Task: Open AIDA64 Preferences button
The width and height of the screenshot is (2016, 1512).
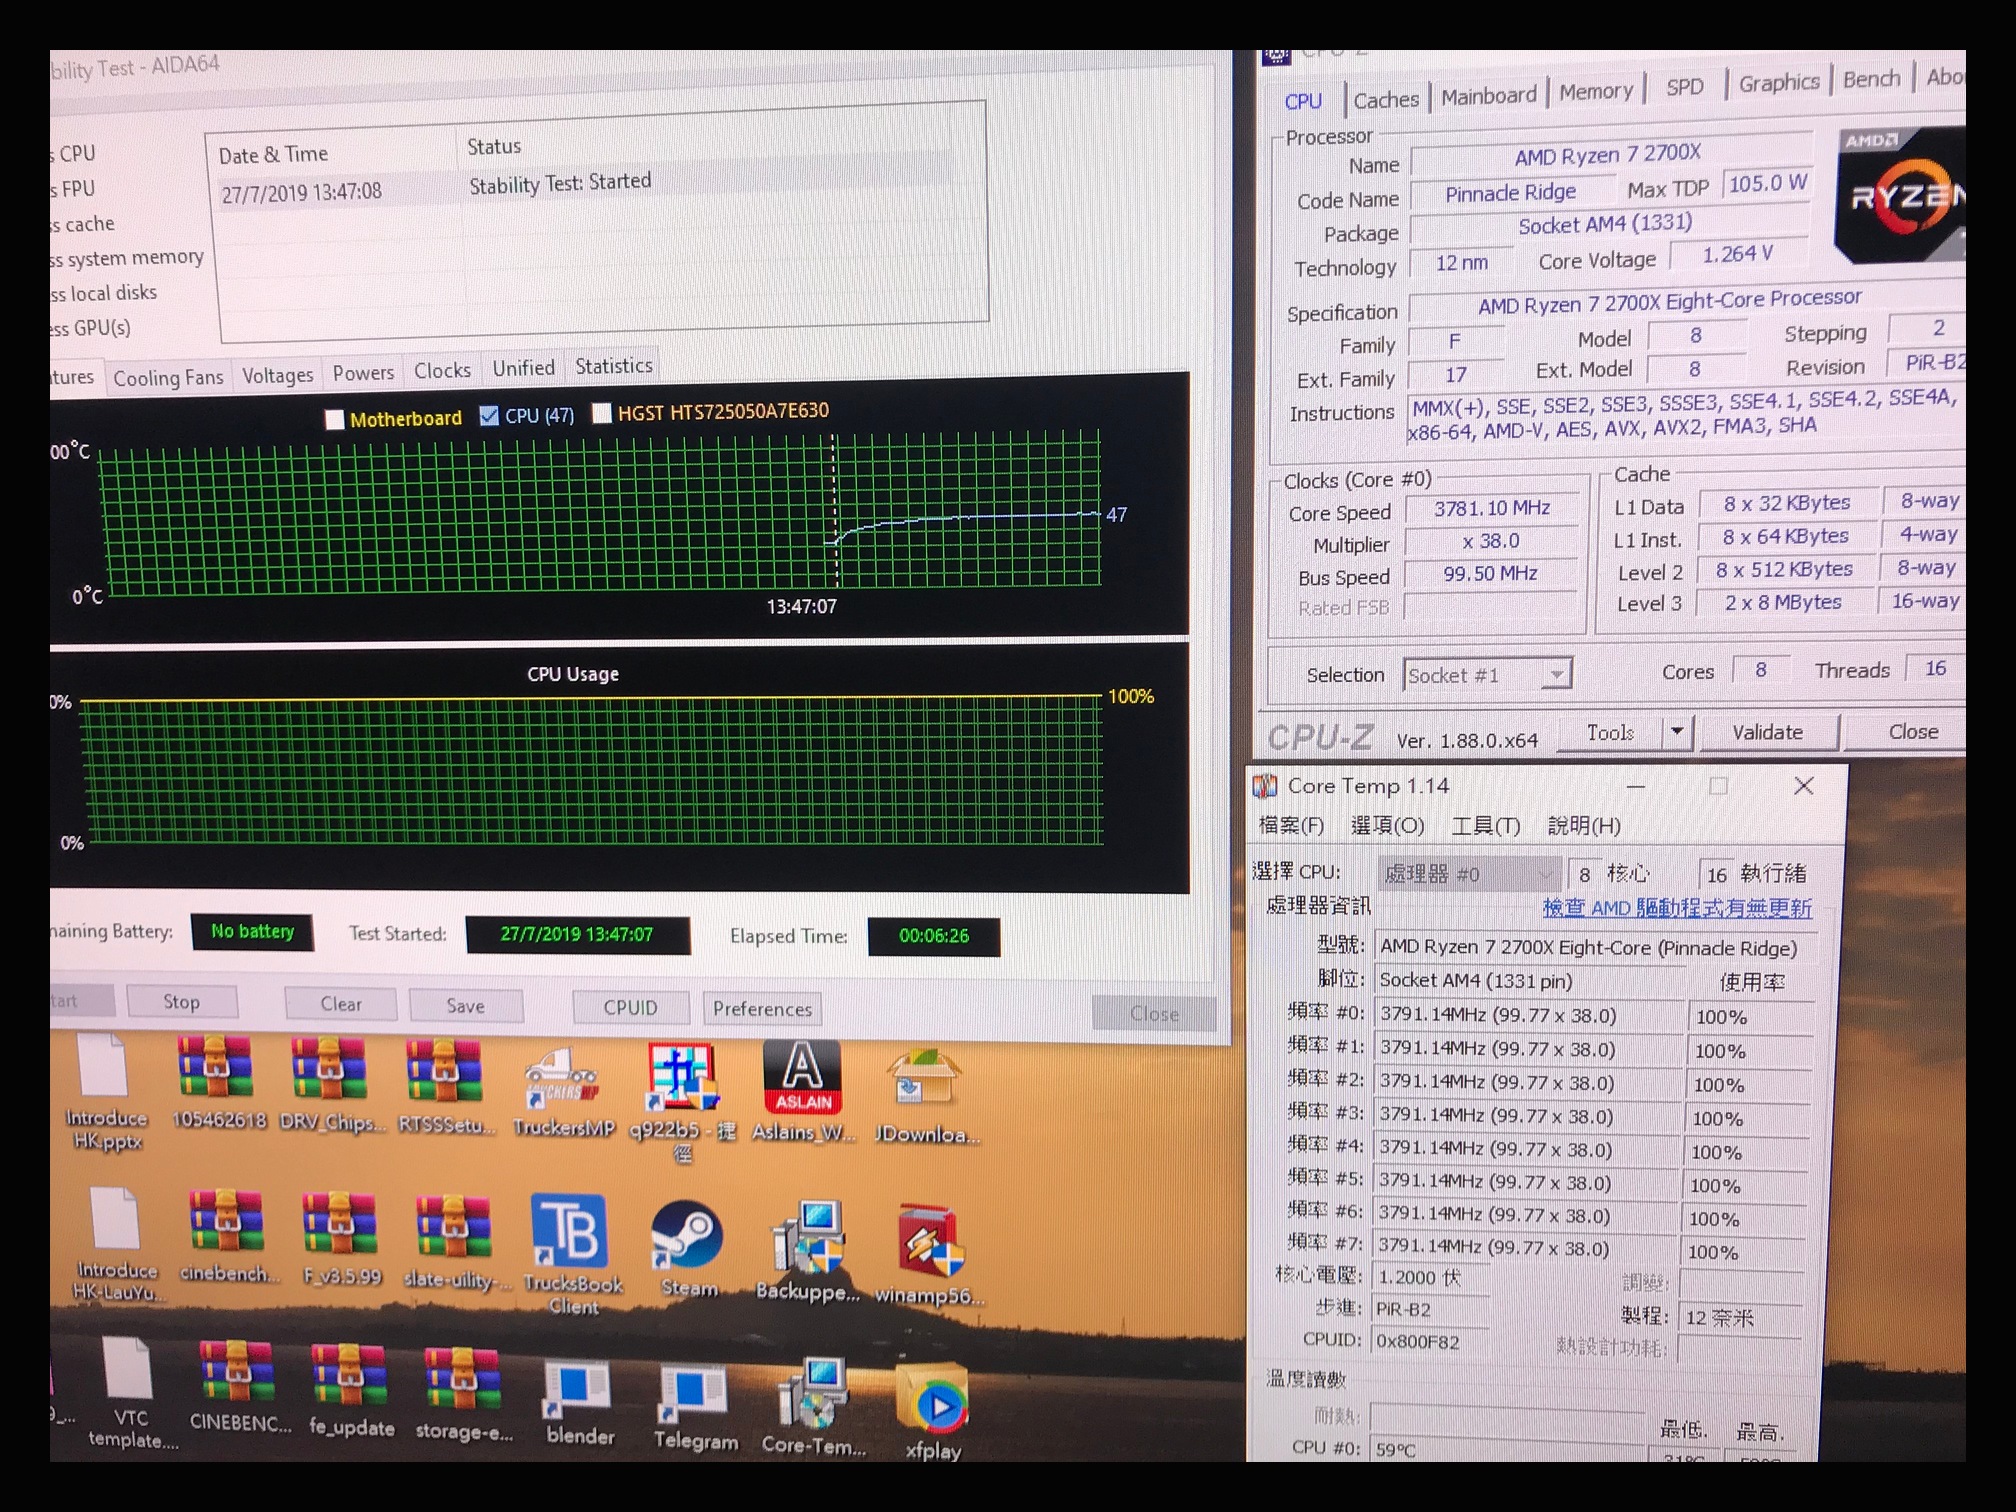Action: click(762, 1009)
